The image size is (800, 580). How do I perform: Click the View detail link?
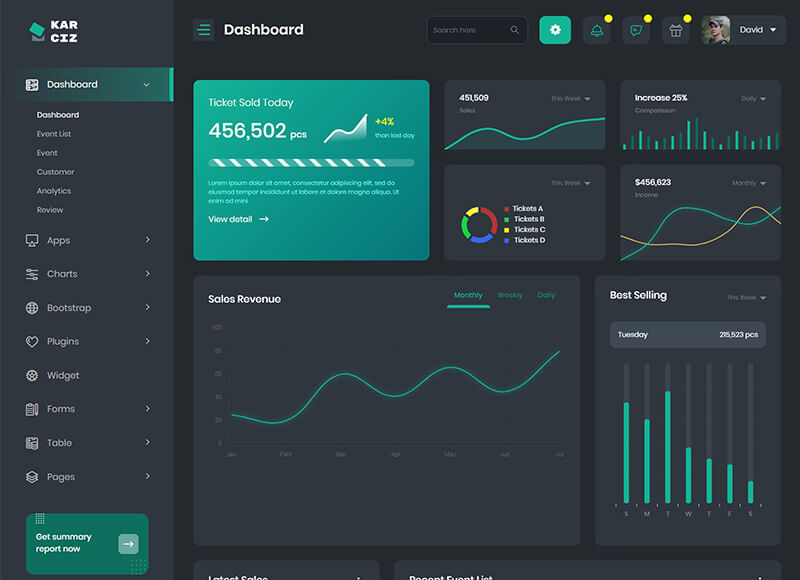click(x=238, y=219)
